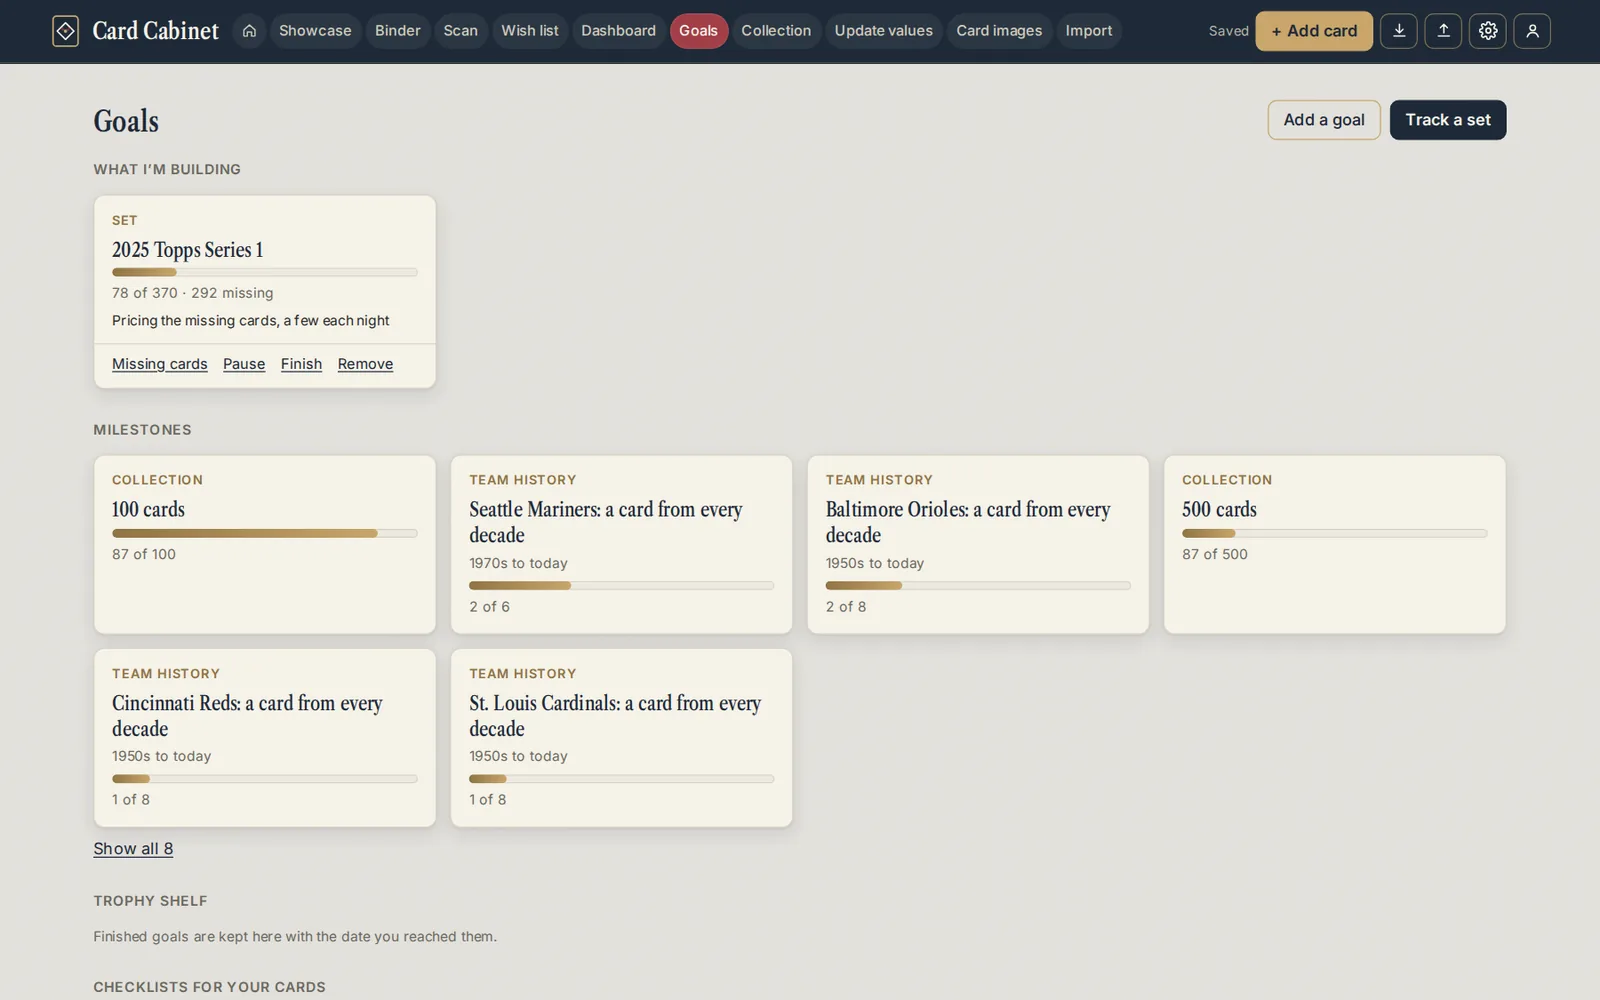The height and width of the screenshot is (1000, 1600).
Task: Open the user account icon
Action: 1532,31
